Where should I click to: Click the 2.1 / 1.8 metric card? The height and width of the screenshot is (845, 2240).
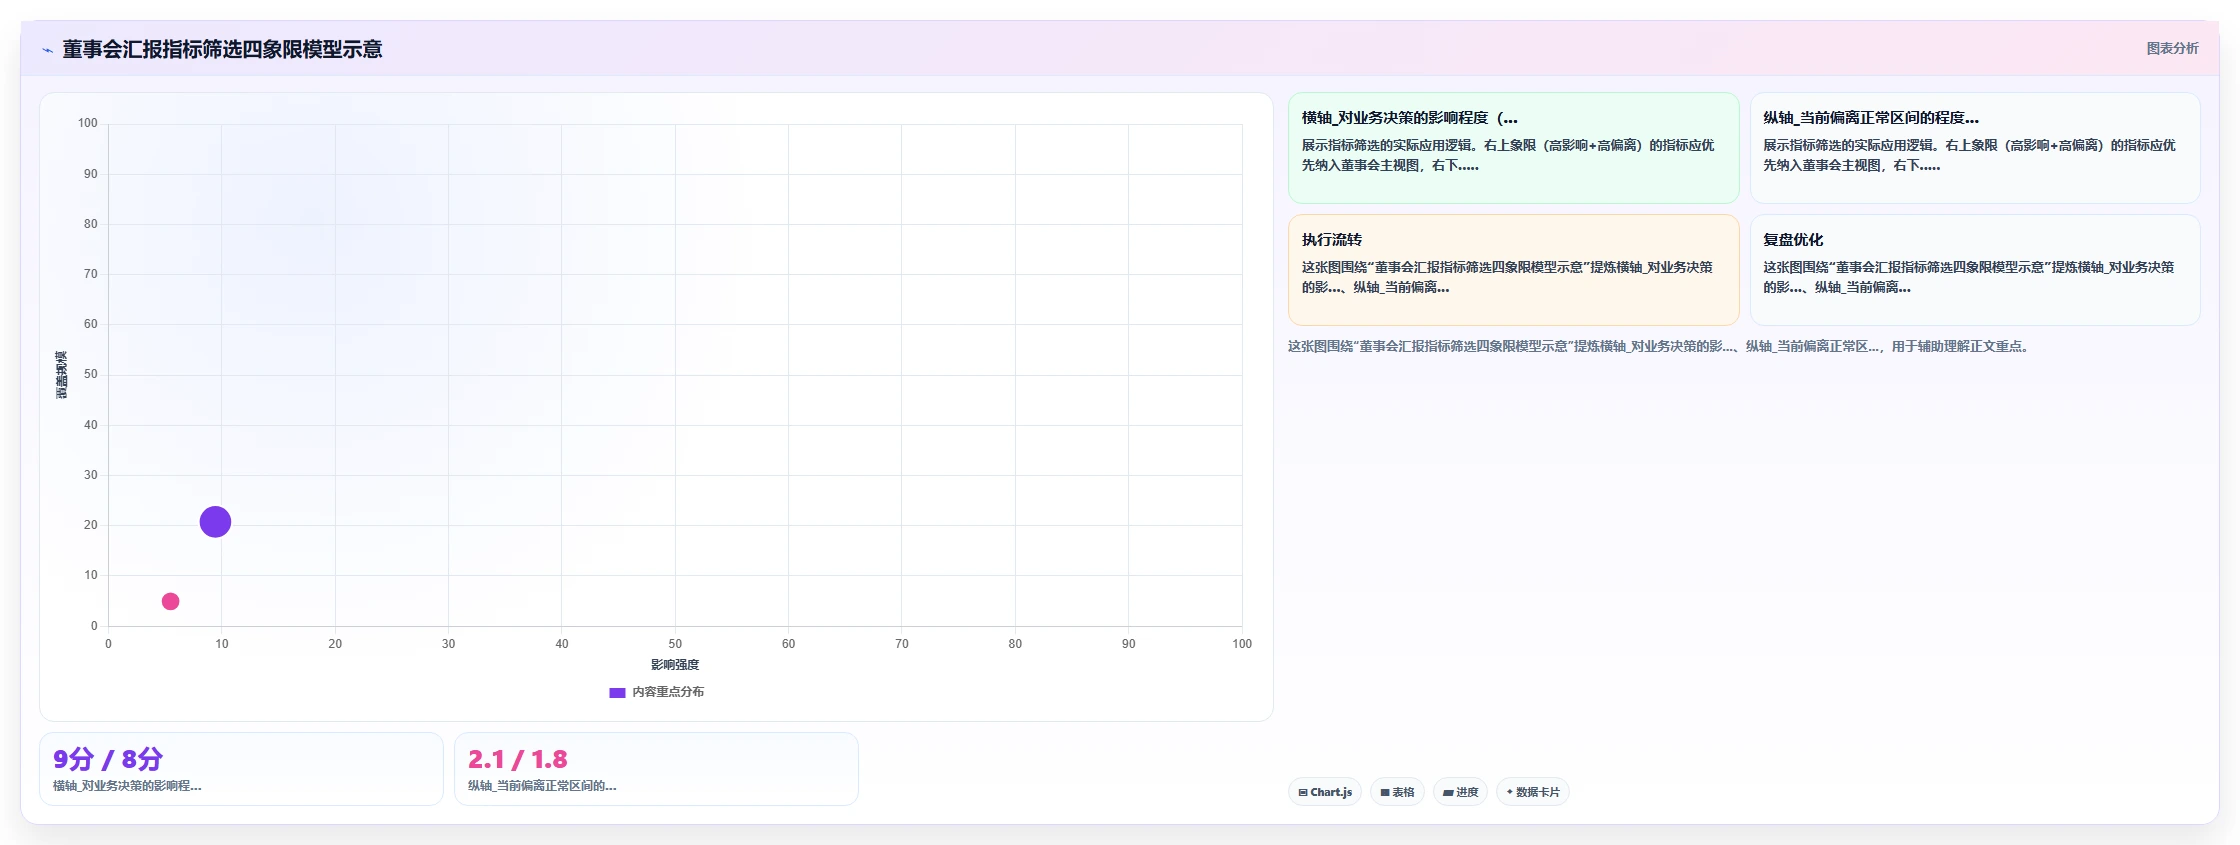pyautogui.click(x=656, y=769)
